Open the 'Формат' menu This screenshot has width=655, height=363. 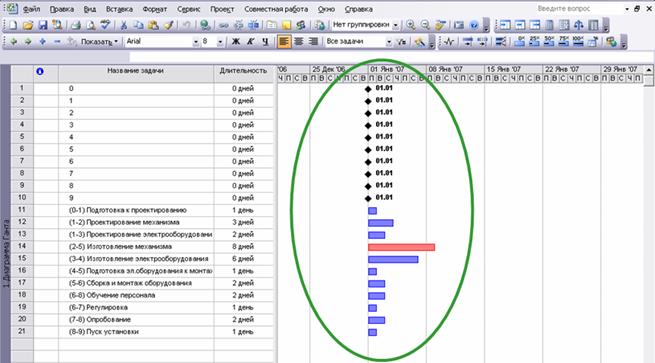(x=155, y=9)
